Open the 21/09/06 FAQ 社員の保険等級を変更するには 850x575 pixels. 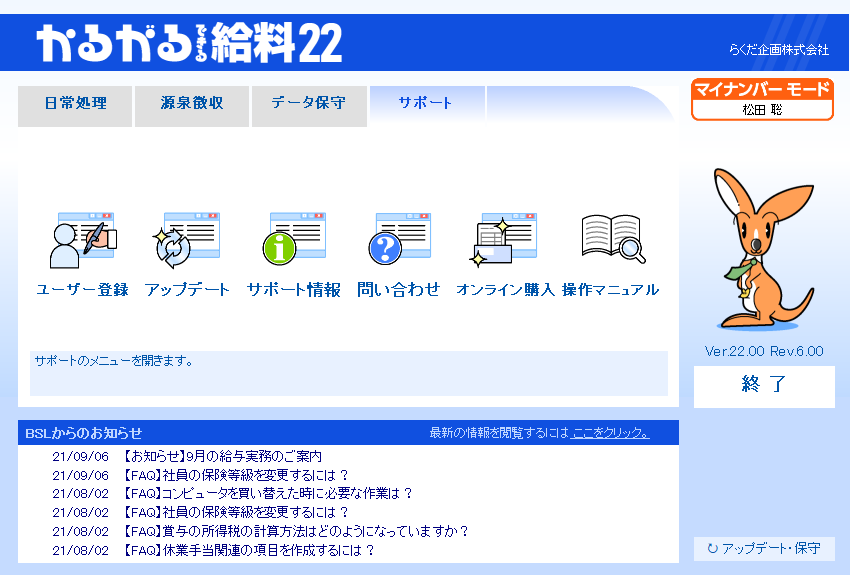(x=234, y=475)
